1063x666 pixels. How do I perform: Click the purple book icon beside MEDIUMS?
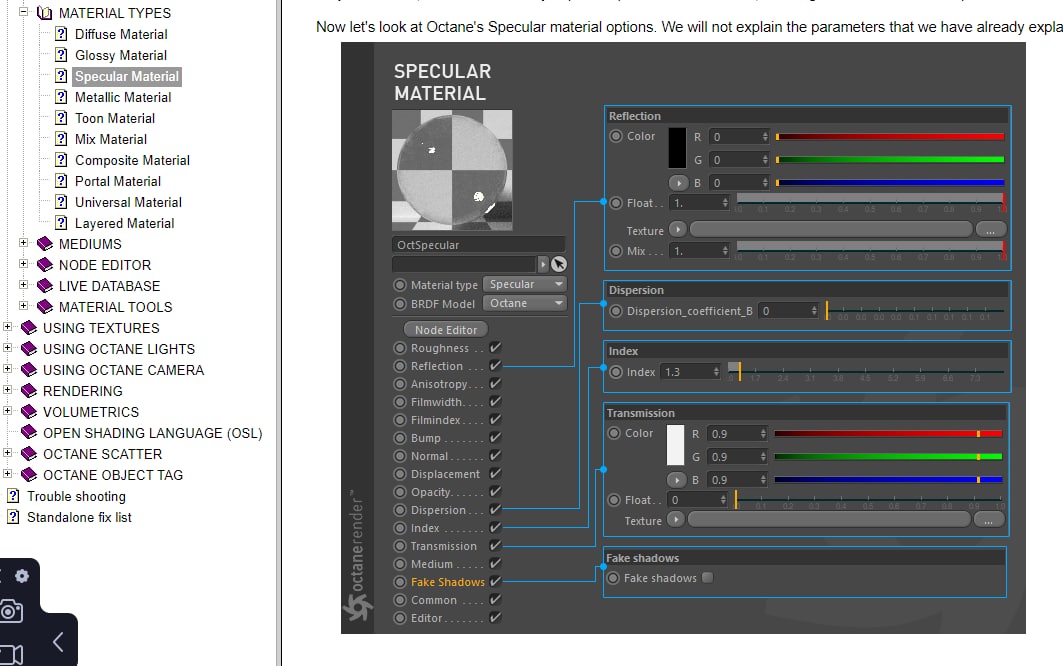coord(45,243)
